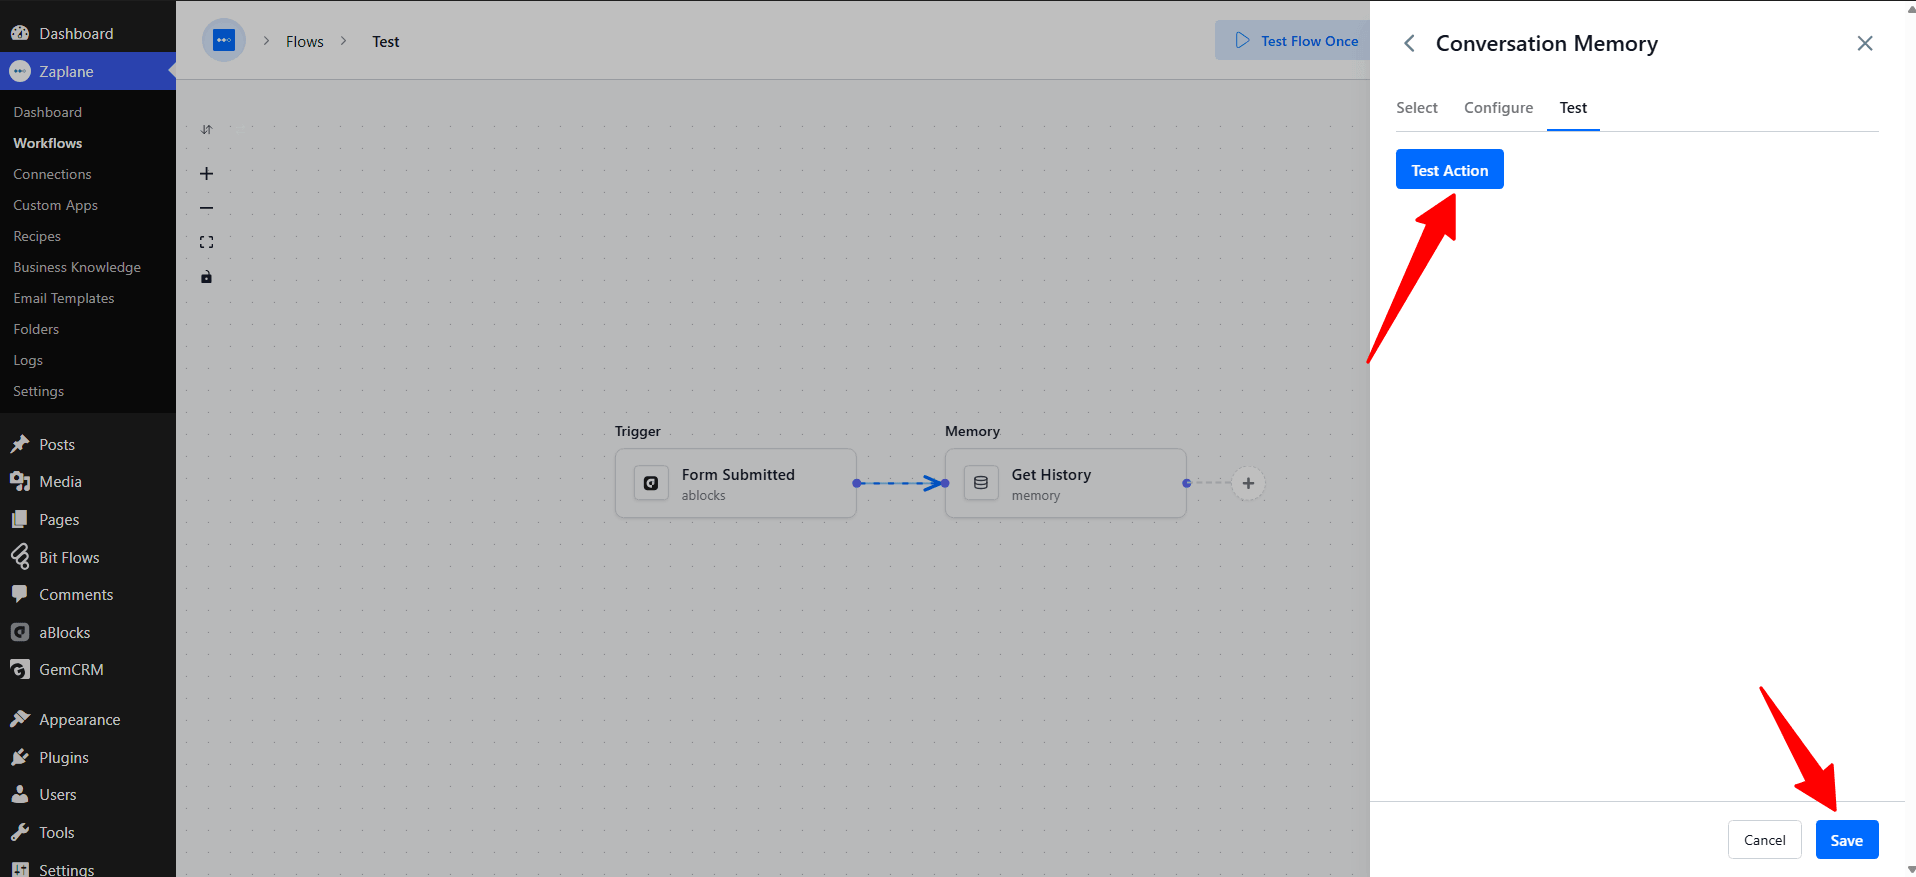Close the Conversation Memory panel
The width and height of the screenshot is (1916, 877).
click(x=1865, y=43)
